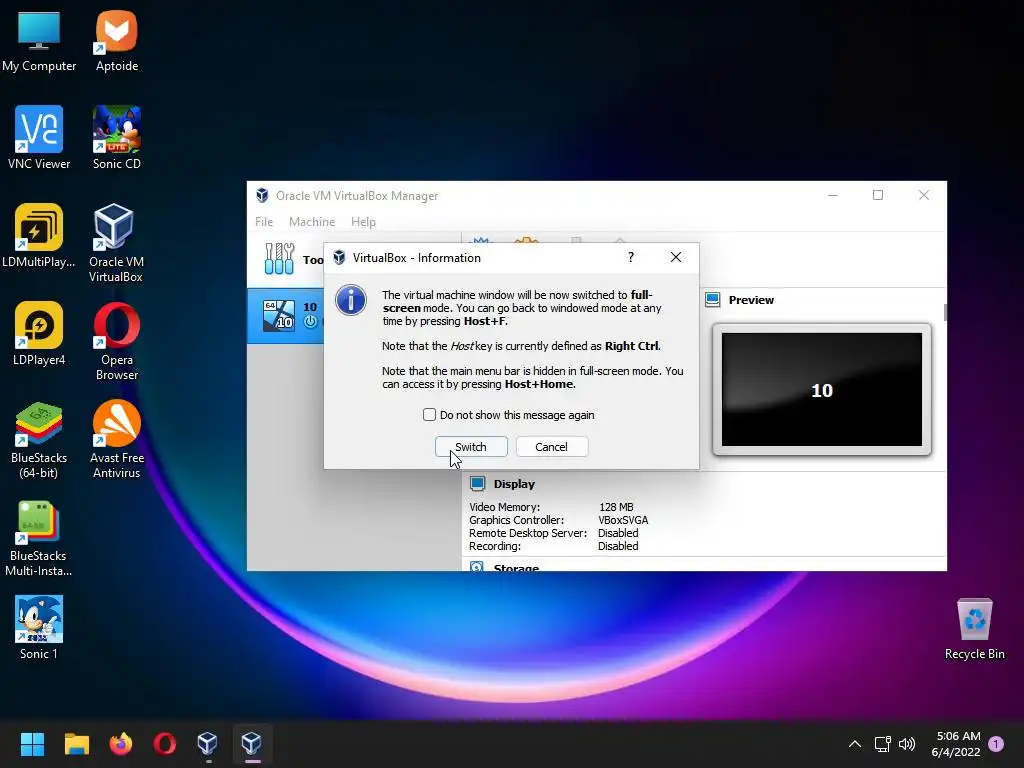
Task: Click the help question mark in dialog
Action: (x=631, y=257)
